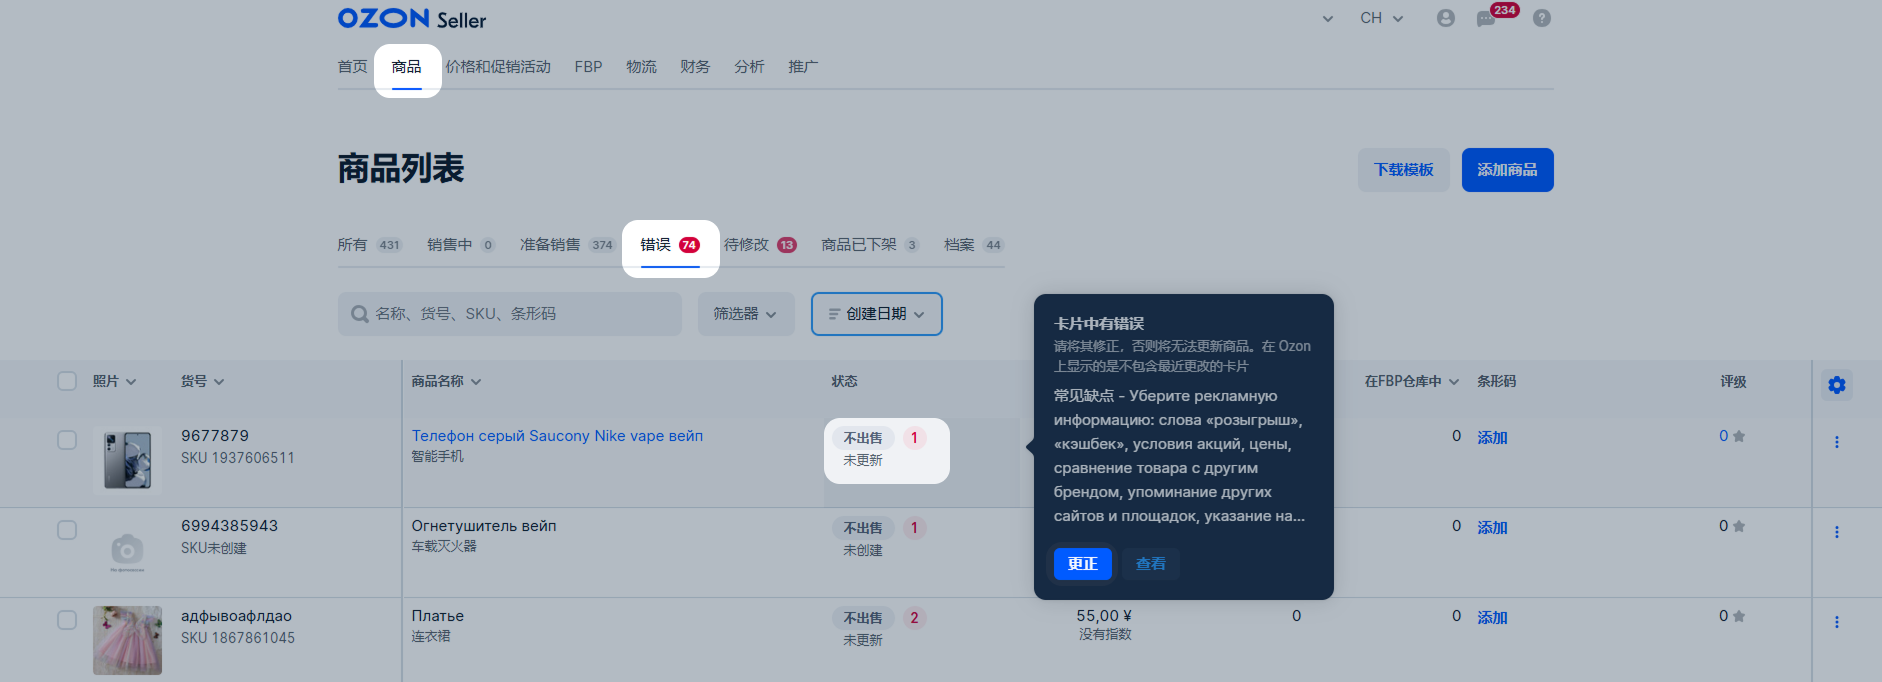Click the search magnifier icon
This screenshot has width=1882, height=682.
click(x=360, y=314)
